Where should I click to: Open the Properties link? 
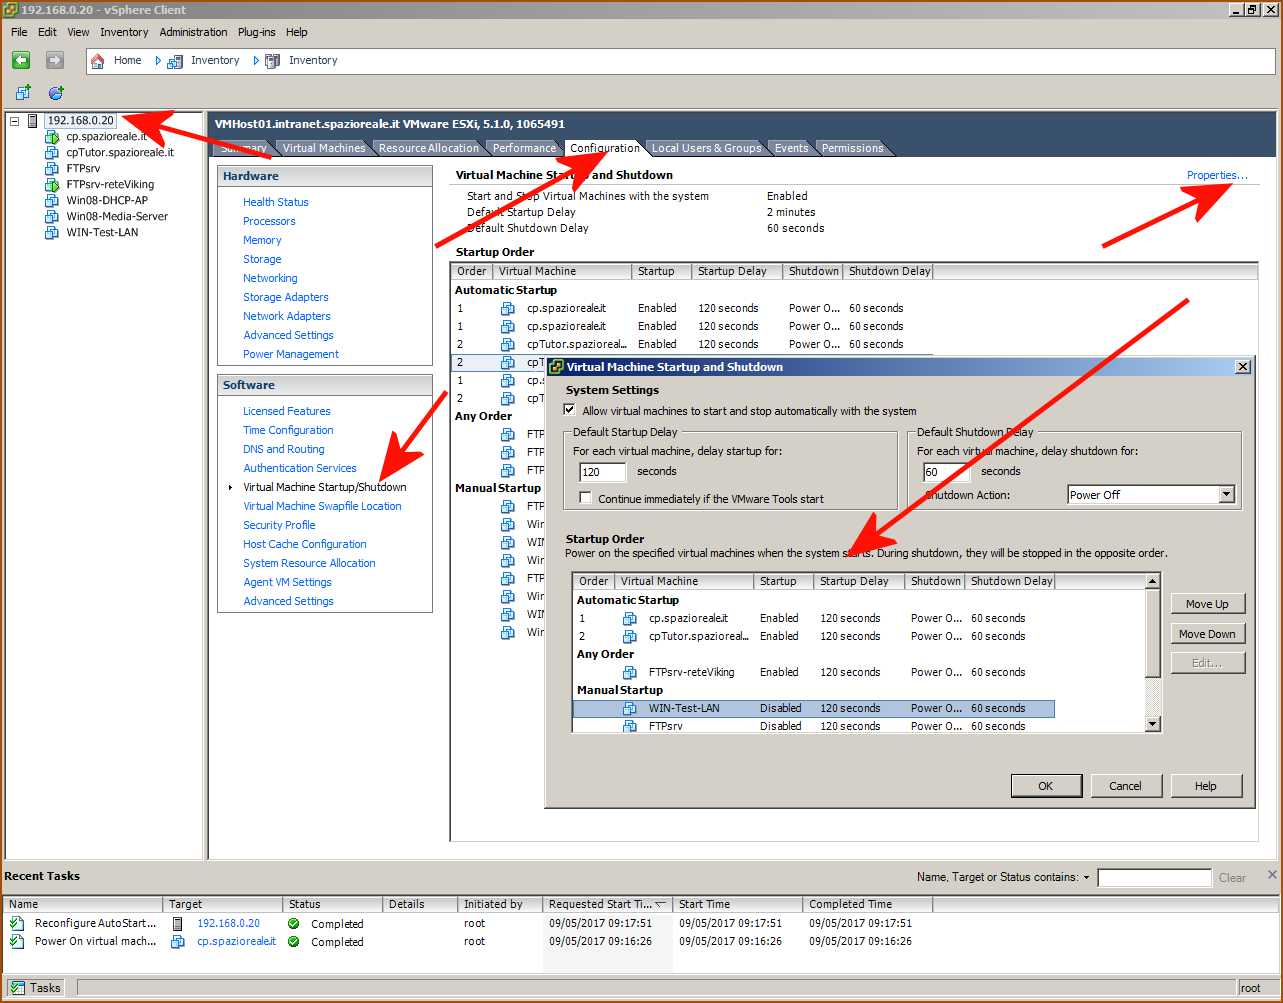point(1217,176)
